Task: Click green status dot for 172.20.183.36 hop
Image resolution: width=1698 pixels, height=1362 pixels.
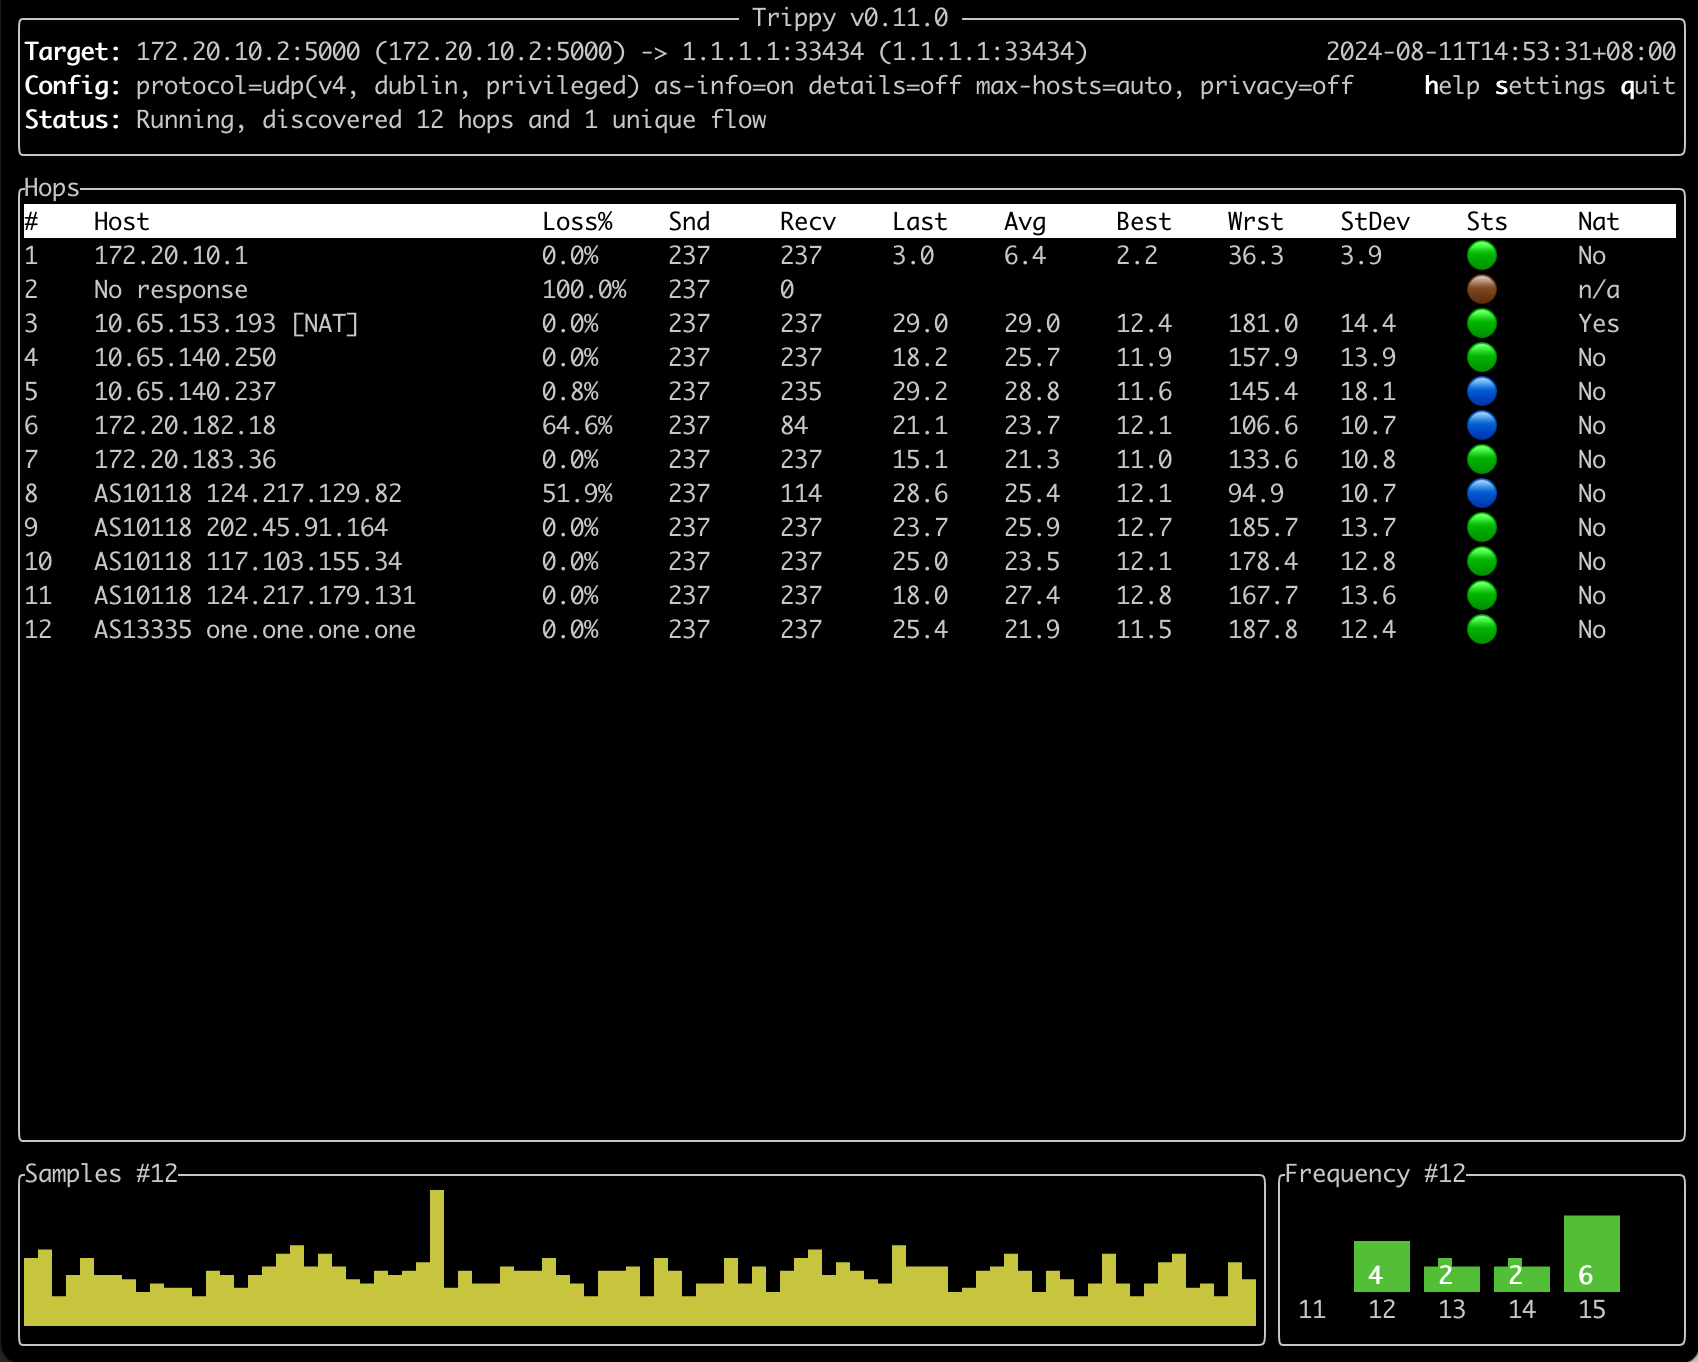Action: [x=1481, y=460]
